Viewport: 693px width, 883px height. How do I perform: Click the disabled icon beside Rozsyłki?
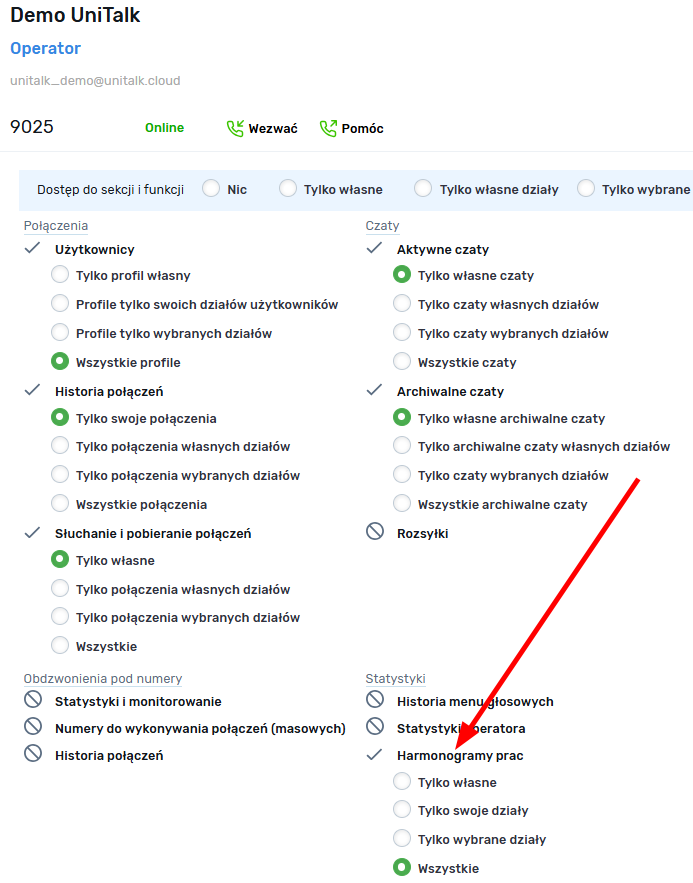pos(375,532)
